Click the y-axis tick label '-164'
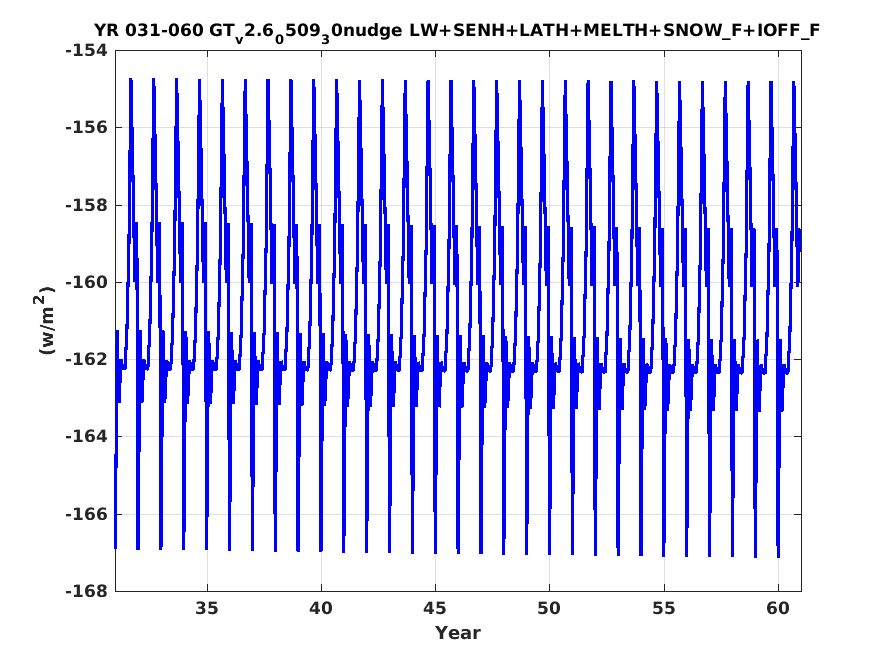The image size is (884, 663). coord(86,437)
